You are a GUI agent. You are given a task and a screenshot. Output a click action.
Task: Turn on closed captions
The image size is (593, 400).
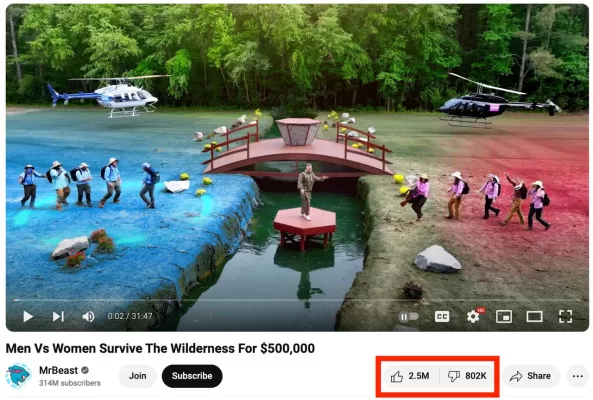point(442,316)
